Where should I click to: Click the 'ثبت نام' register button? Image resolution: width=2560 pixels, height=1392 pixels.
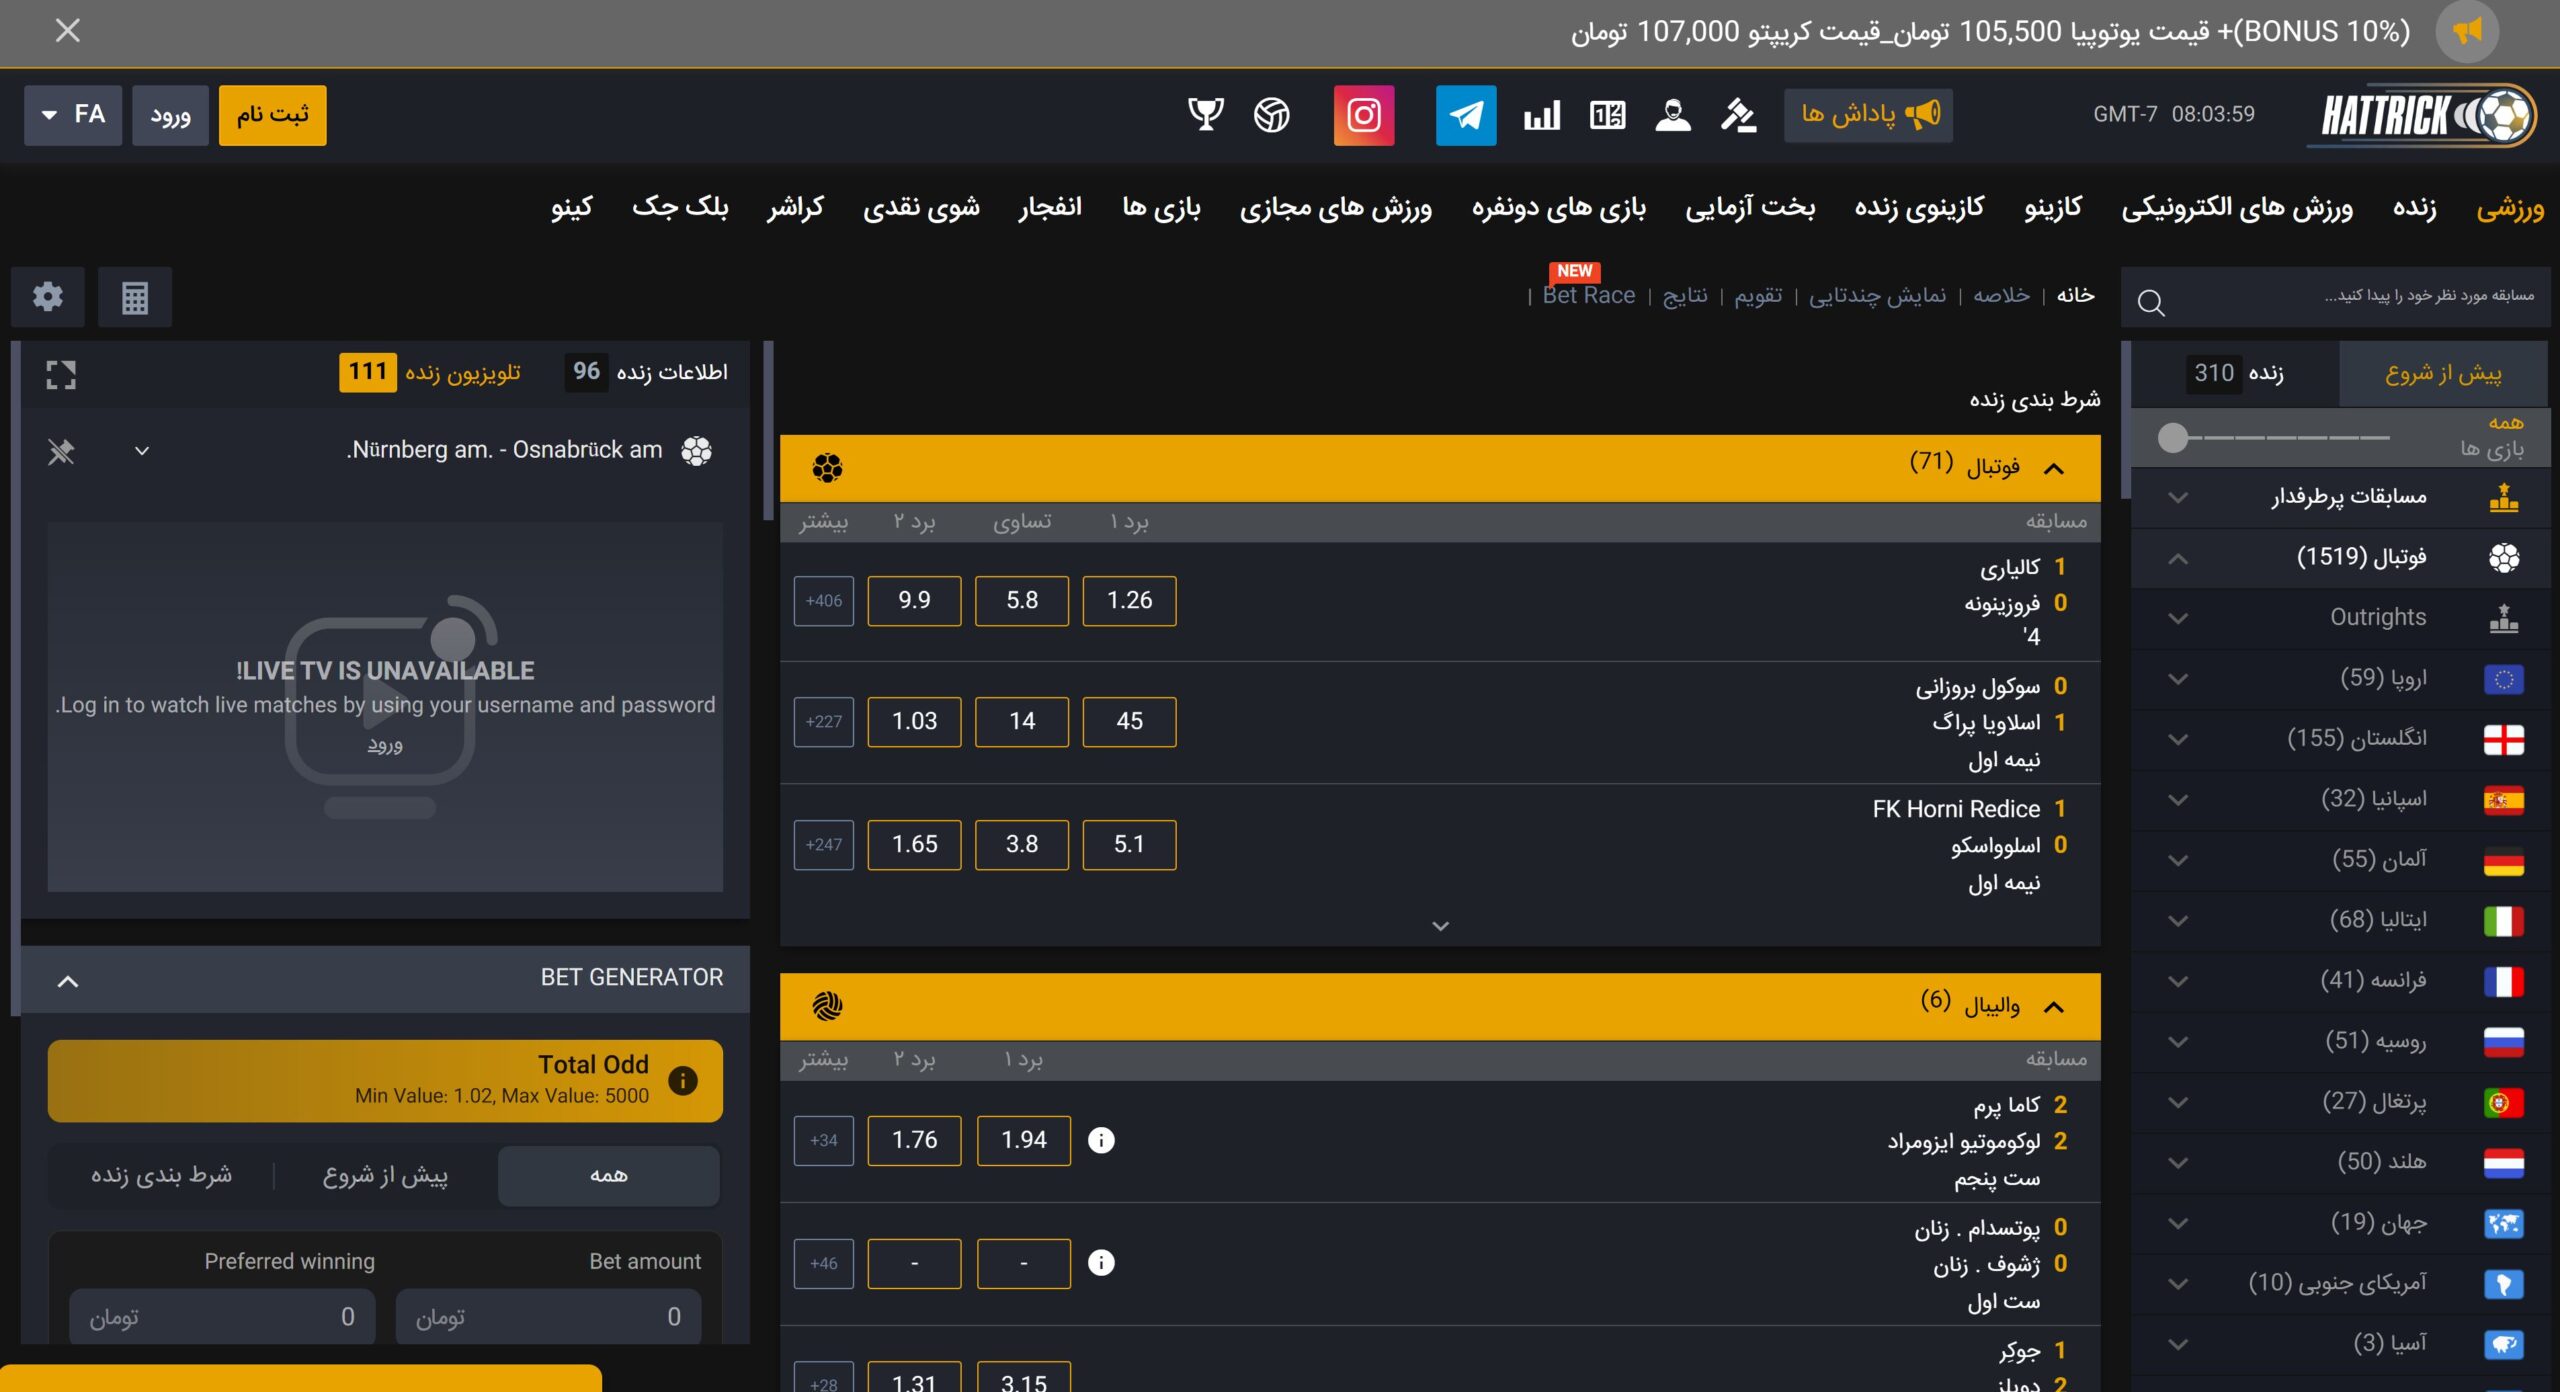(x=272, y=115)
